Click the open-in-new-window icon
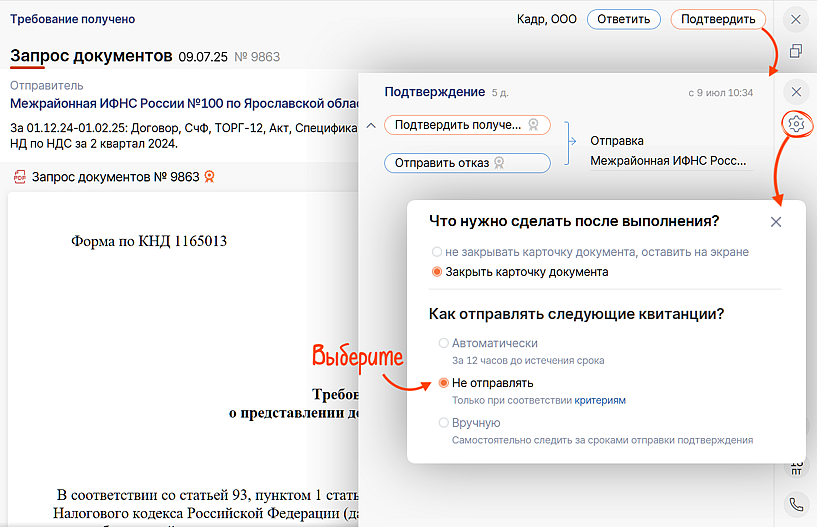Image resolution: width=817 pixels, height=527 pixels. [x=796, y=51]
